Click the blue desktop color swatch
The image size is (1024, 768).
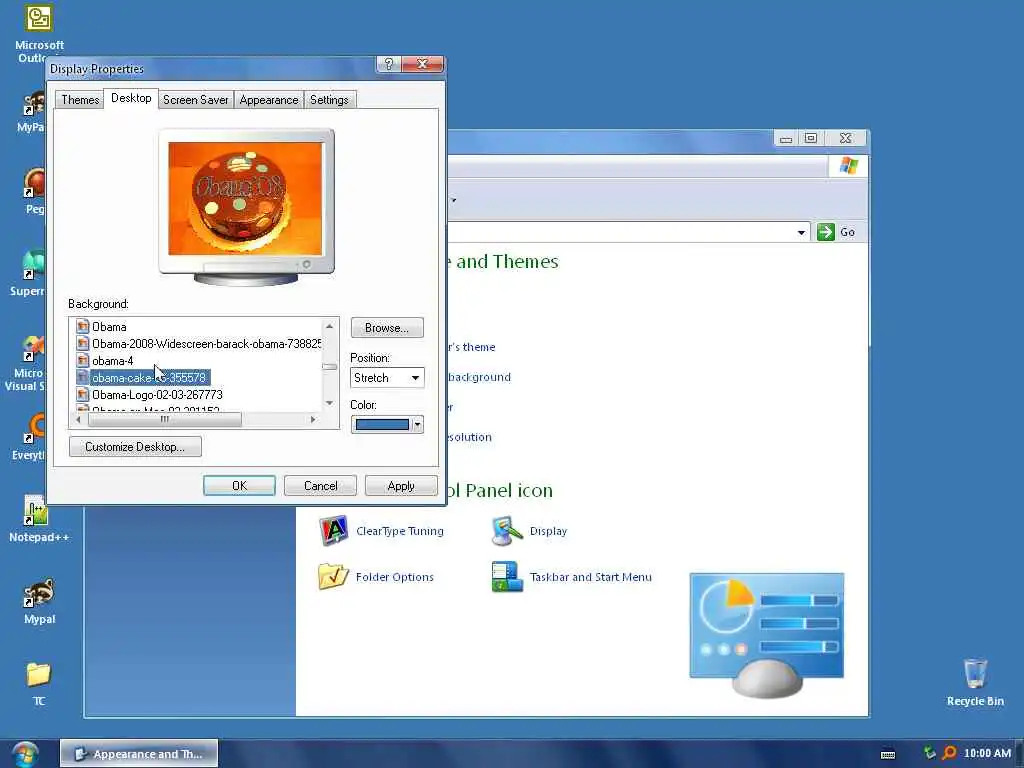pyautogui.click(x=382, y=424)
